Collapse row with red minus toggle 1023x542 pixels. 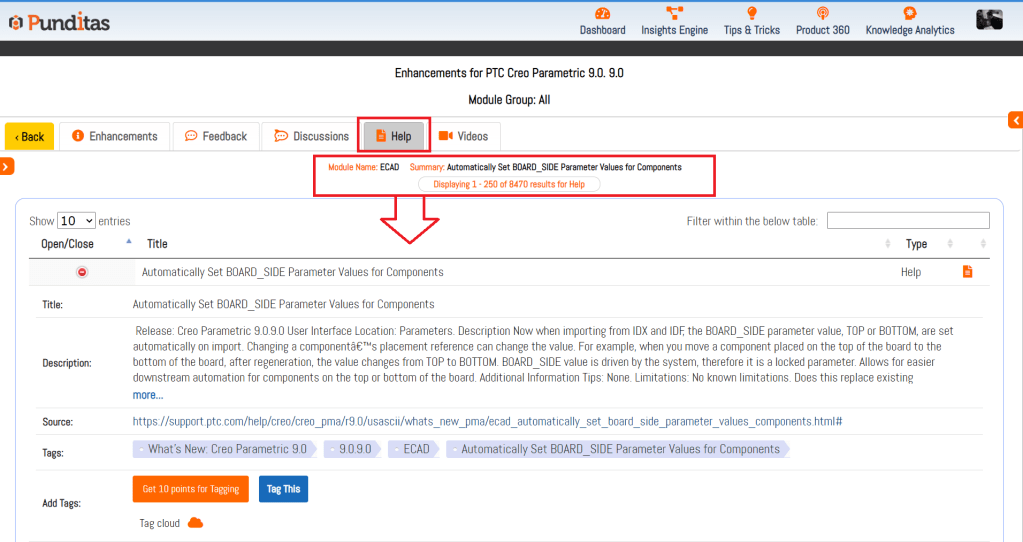click(82, 272)
